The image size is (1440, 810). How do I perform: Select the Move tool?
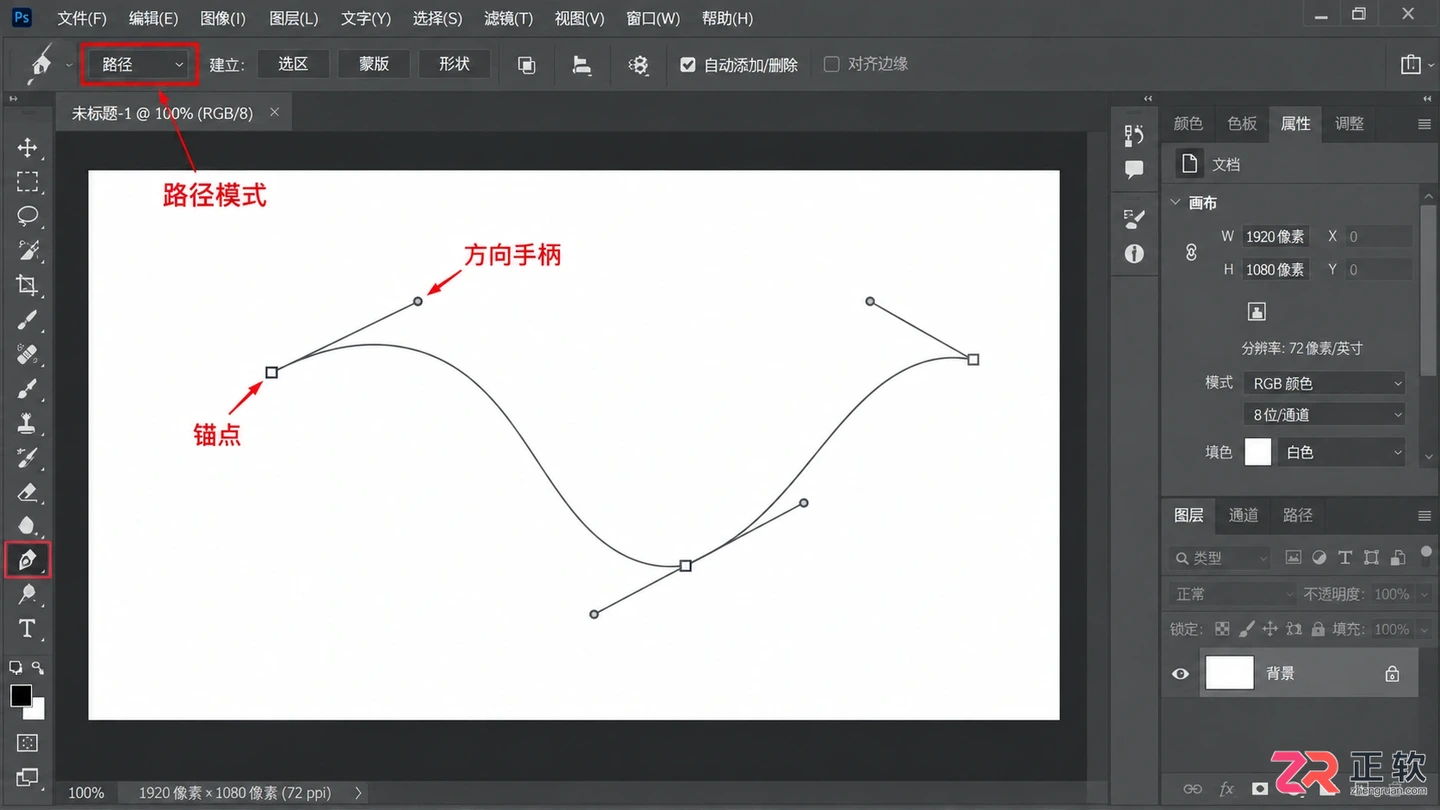coord(27,148)
